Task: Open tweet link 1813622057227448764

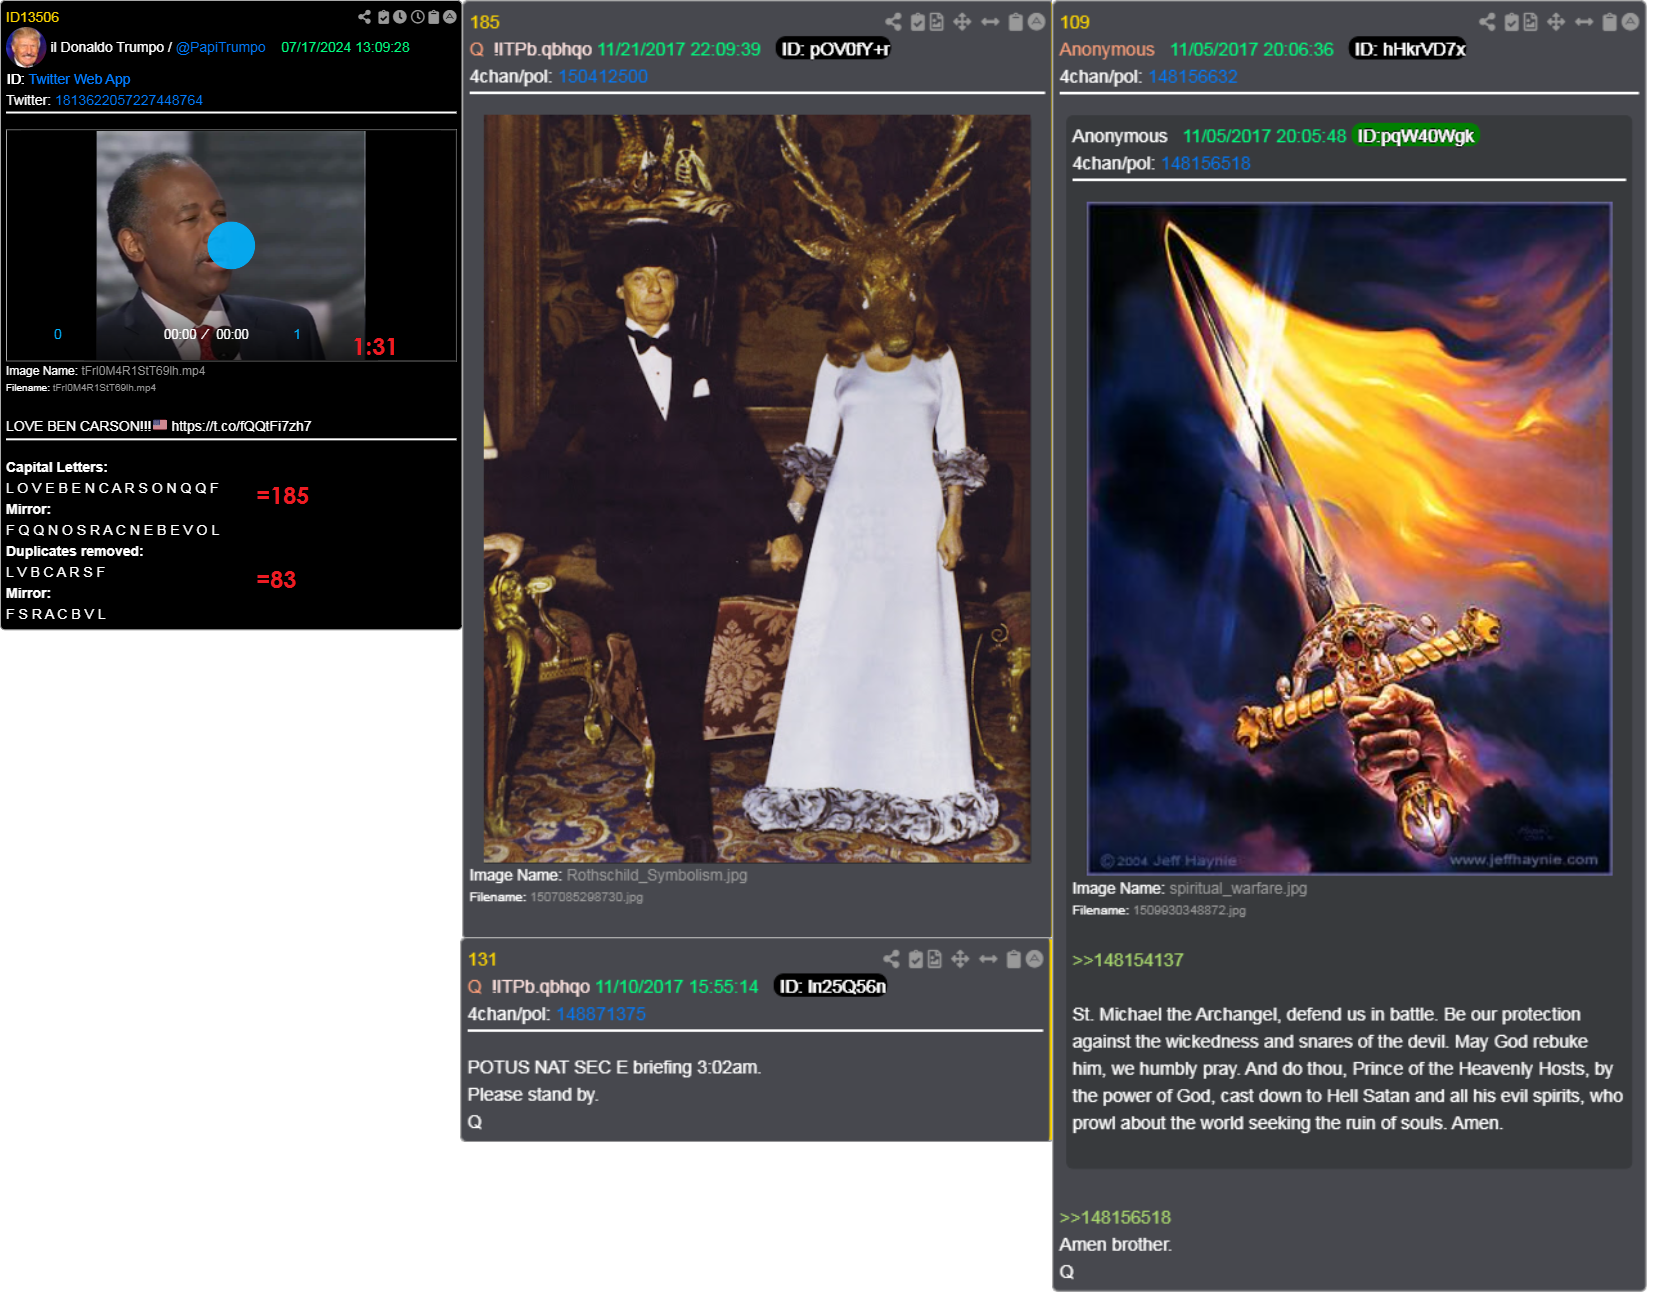Action: pyautogui.click(x=129, y=100)
